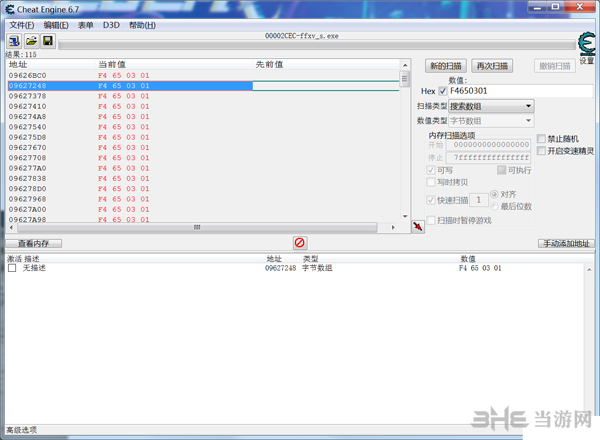Click the Cheat Engine logo settings icon
This screenshot has height=440, width=600.
(586, 45)
